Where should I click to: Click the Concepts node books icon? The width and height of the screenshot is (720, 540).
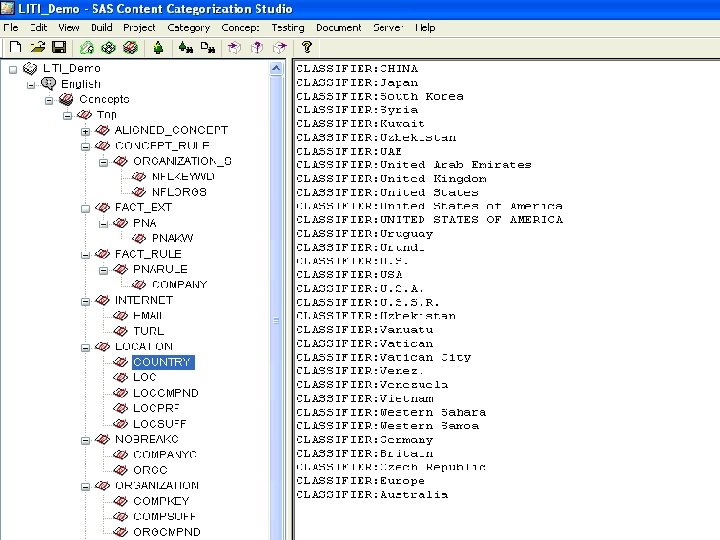pos(66,99)
